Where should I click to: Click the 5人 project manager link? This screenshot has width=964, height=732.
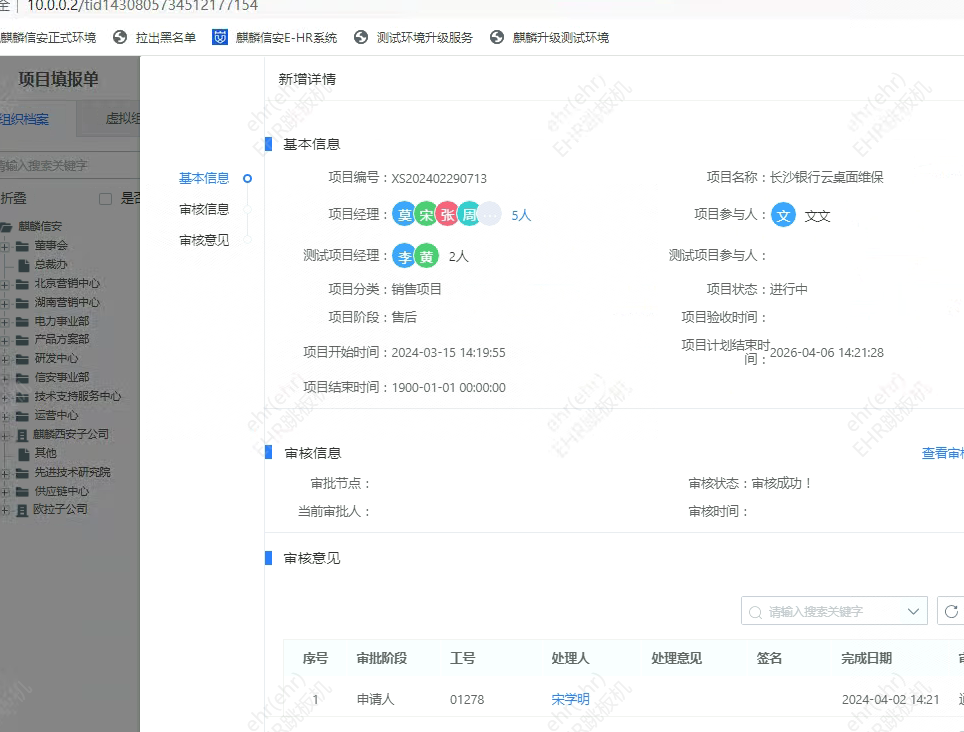[x=520, y=213]
